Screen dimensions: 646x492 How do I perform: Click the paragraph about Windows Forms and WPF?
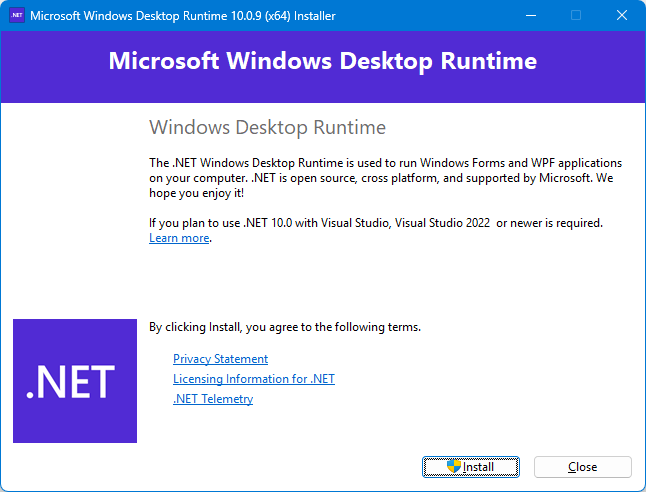[386, 178]
